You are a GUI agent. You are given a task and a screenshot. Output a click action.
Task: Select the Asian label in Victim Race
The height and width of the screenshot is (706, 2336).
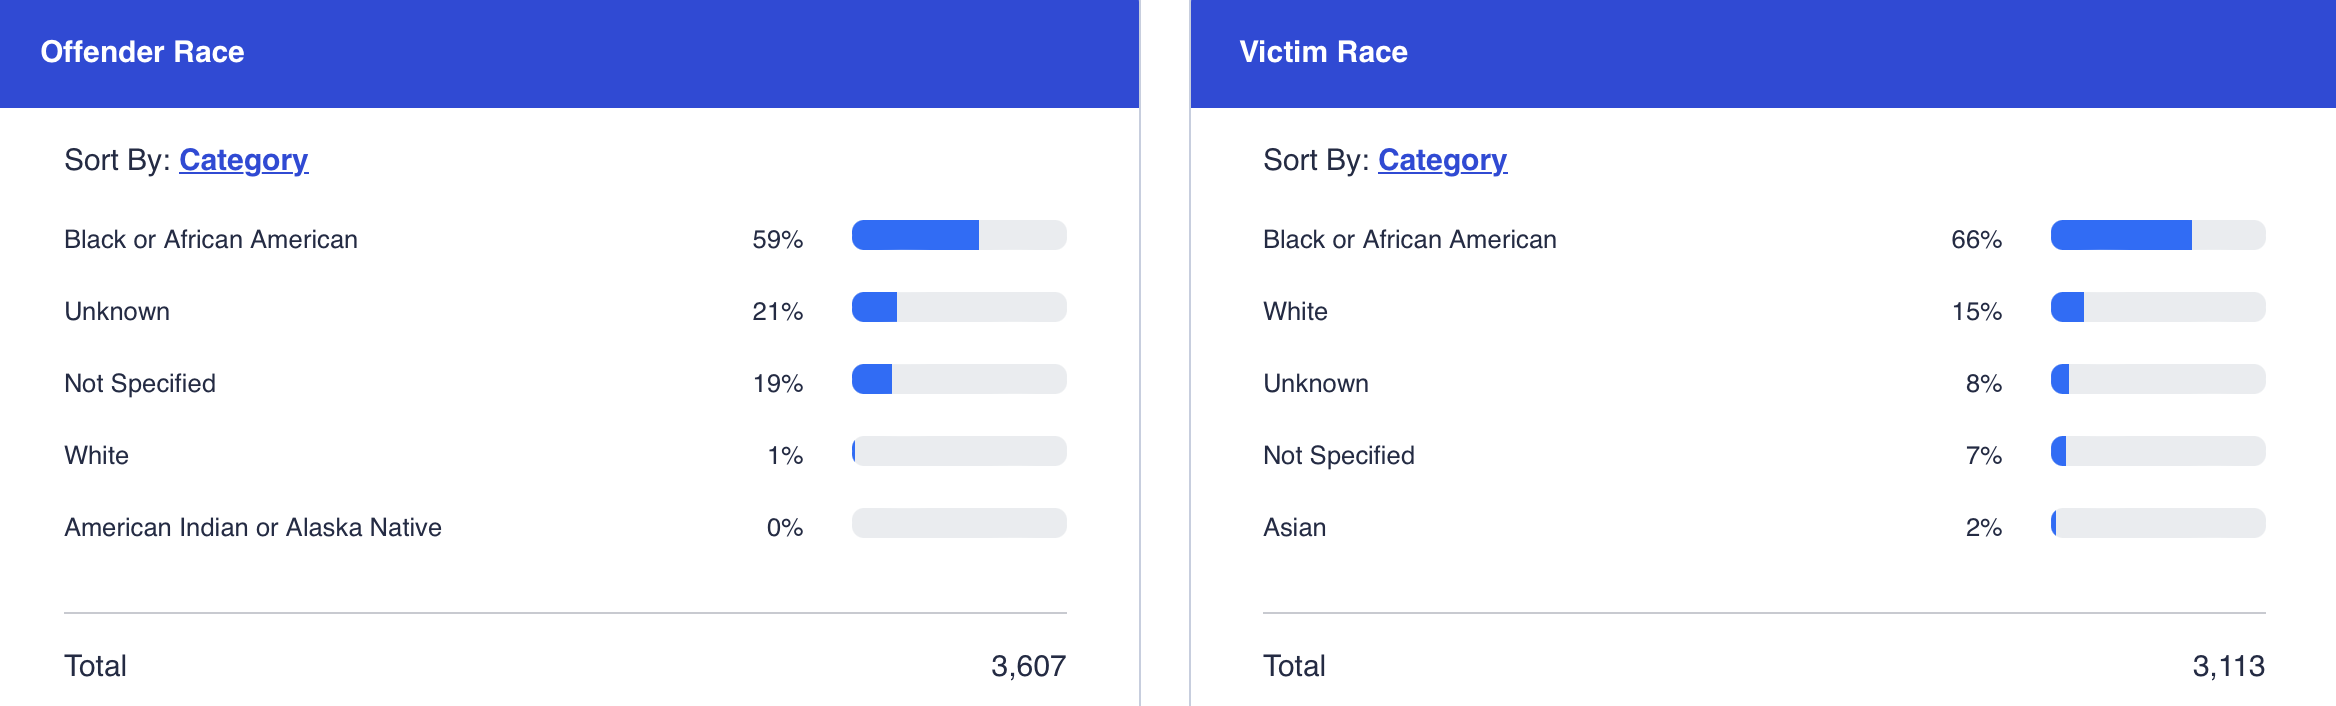pyautogui.click(x=1294, y=527)
